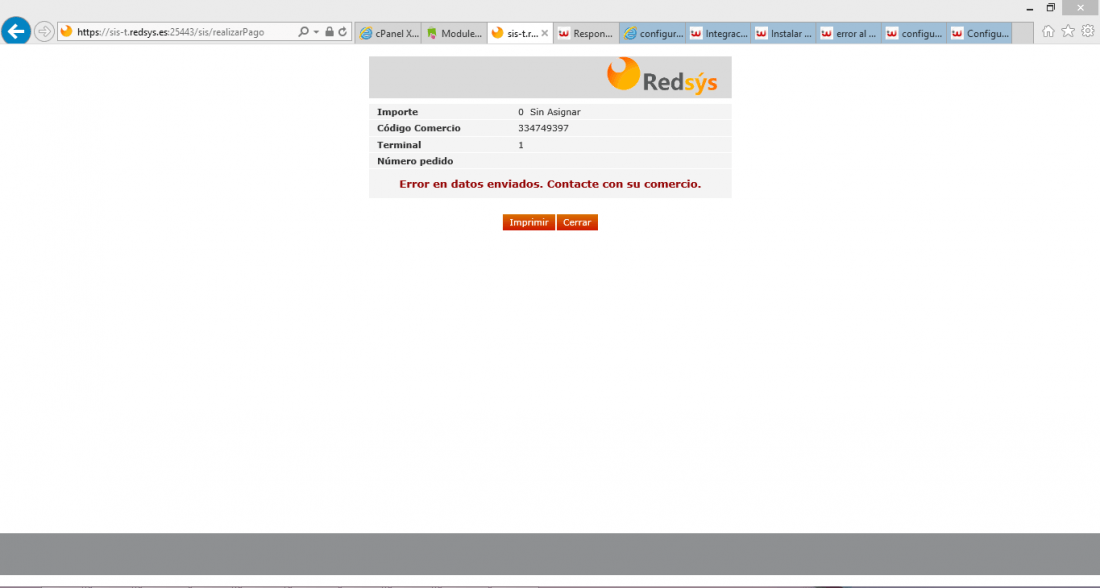
Task: Open the address bar dropdown arrow
Action: point(316,32)
